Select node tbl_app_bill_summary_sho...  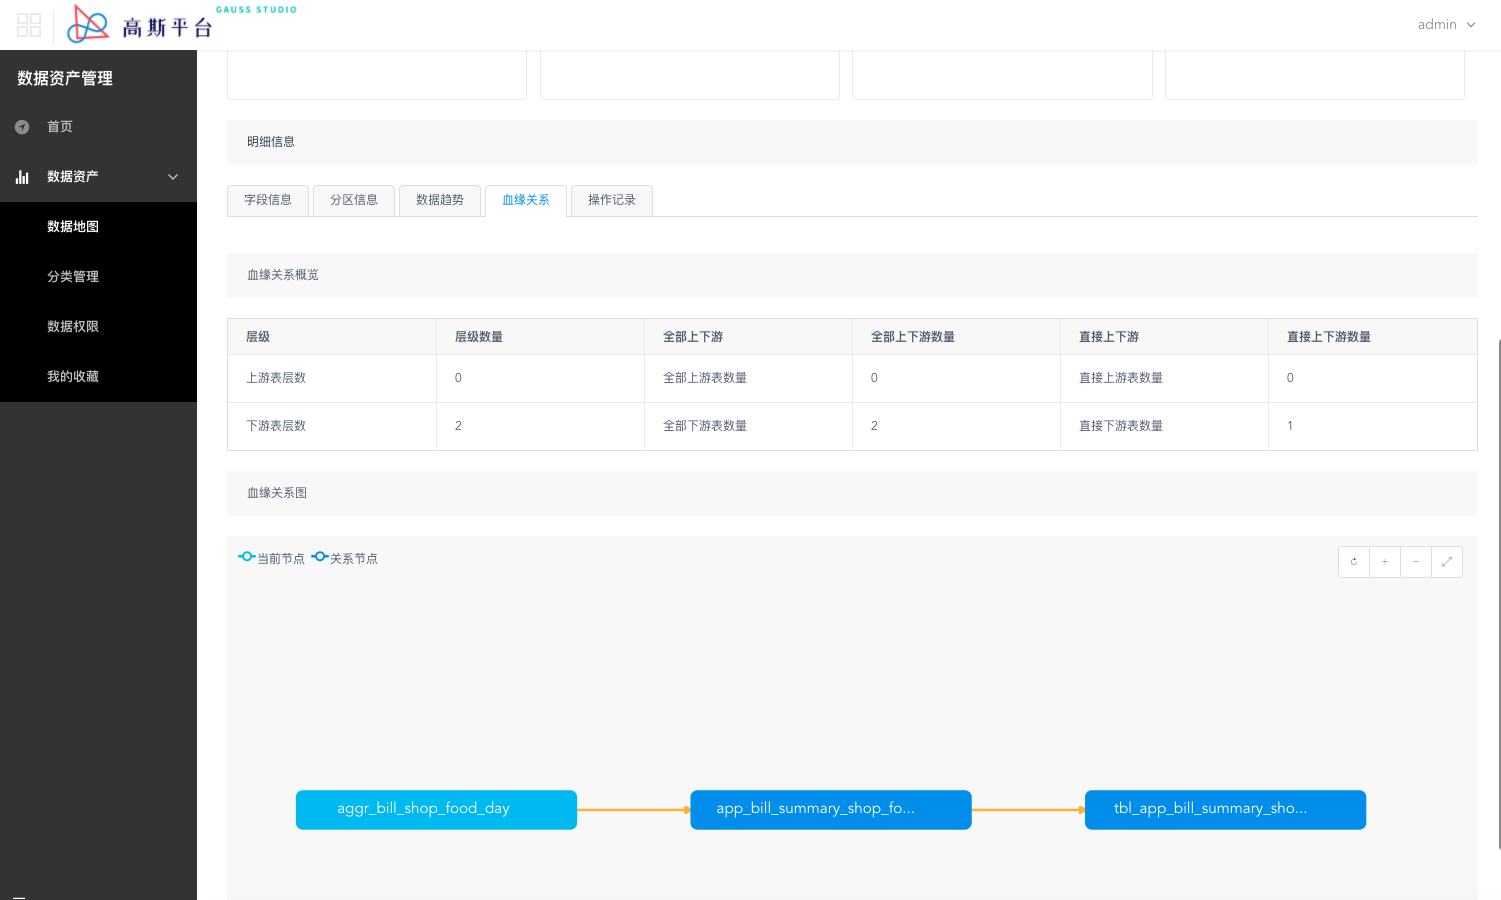point(1225,810)
